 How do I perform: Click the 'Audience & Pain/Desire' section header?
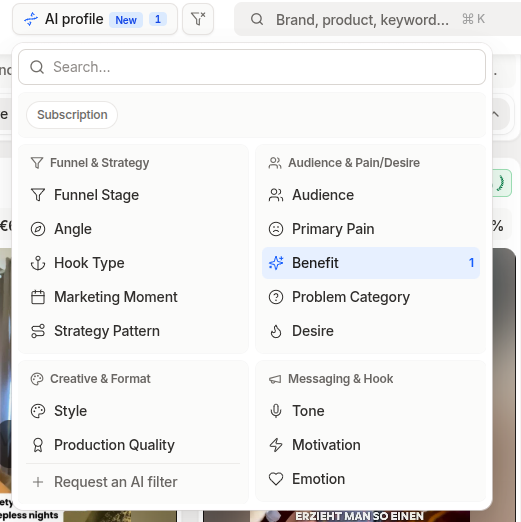pyautogui.click(x=354, y=163)
